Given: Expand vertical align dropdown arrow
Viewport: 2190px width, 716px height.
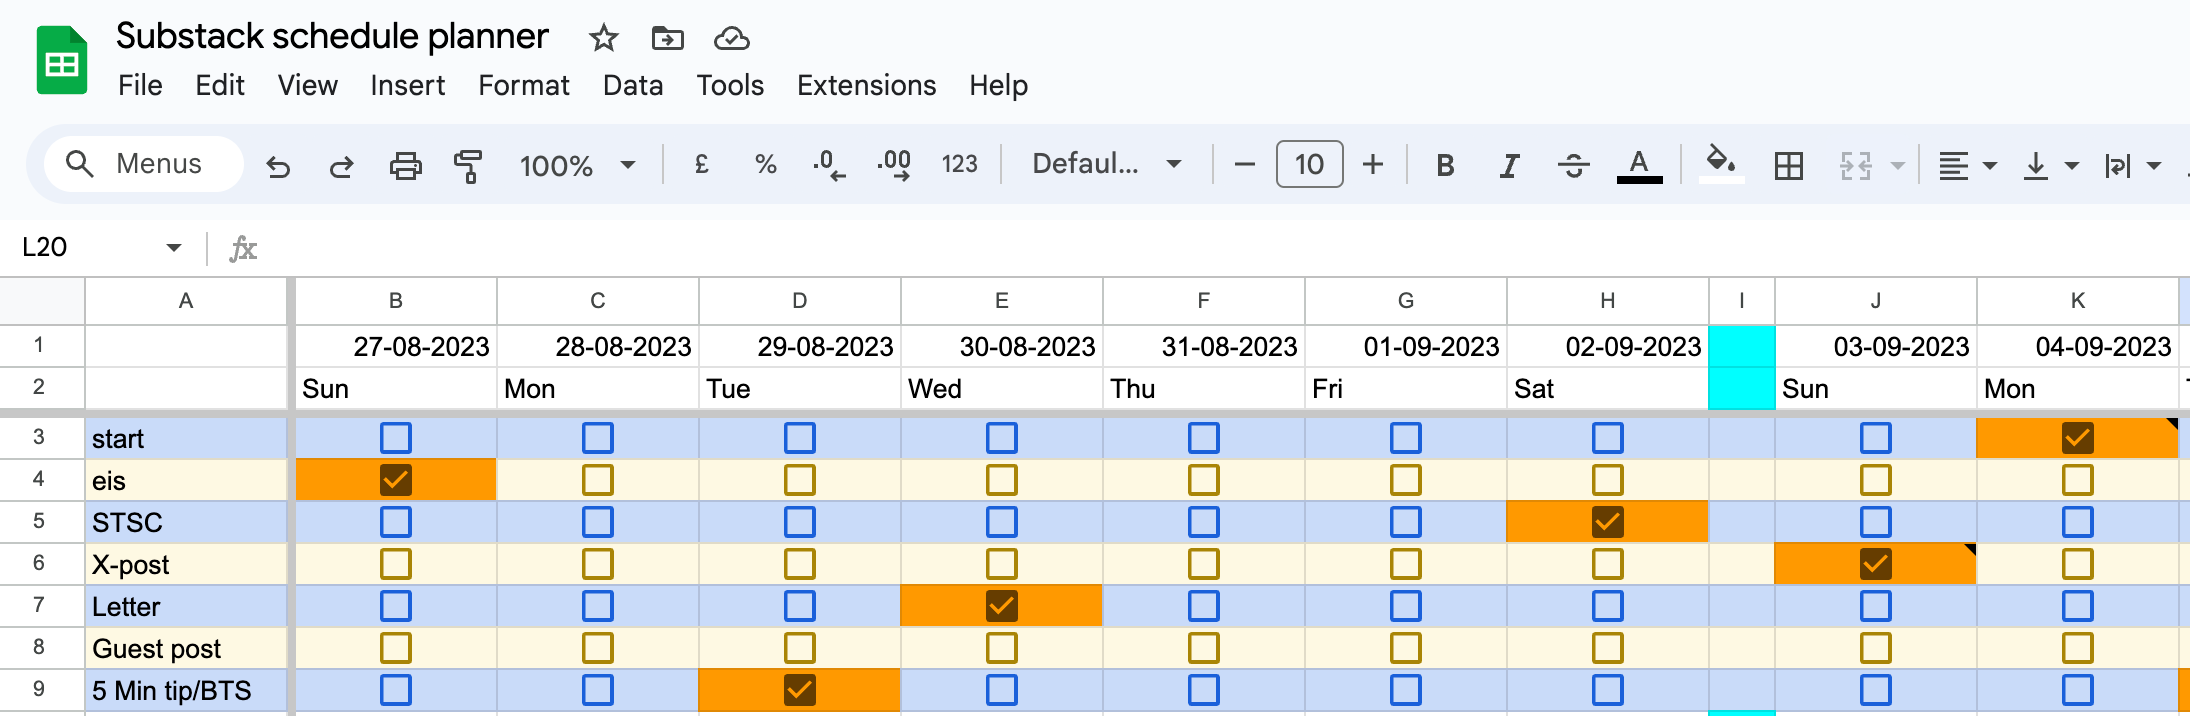Looking at the screenshot, I should tap(2072, 165).
